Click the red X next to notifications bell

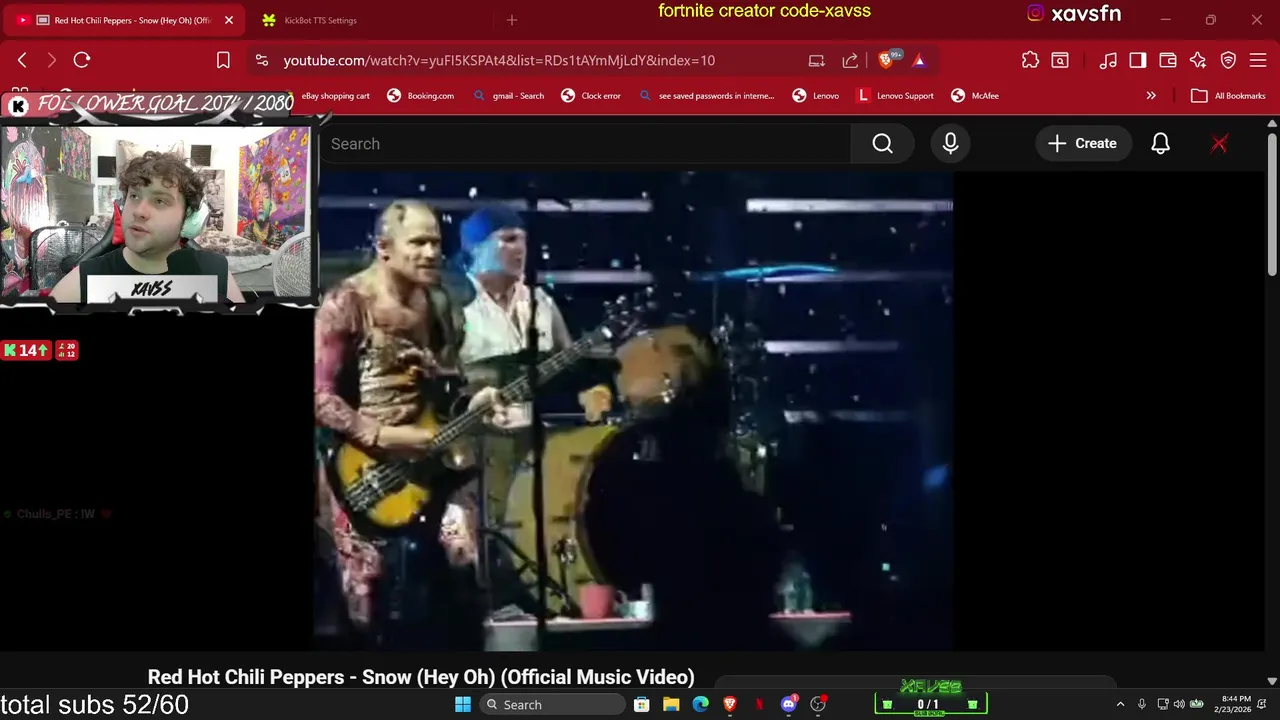click(x=1219, y=143)
